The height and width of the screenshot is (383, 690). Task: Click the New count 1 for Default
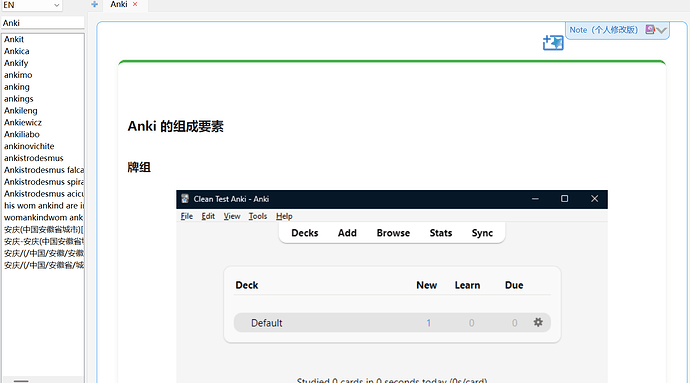tap(428, 323)
